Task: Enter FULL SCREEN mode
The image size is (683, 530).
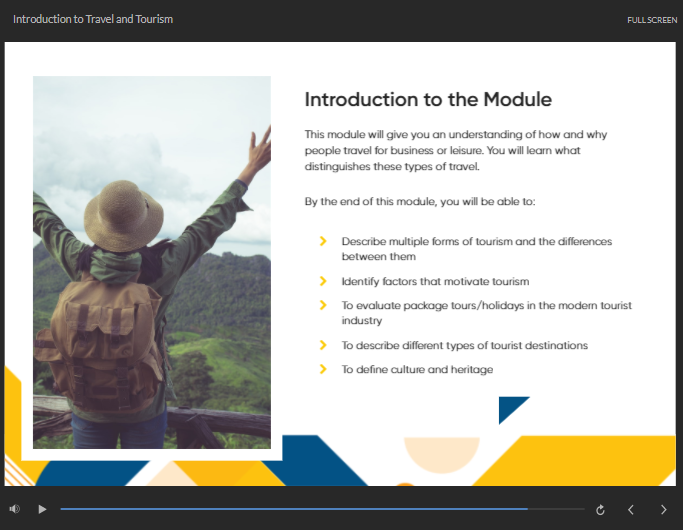Action: (652, 20)
